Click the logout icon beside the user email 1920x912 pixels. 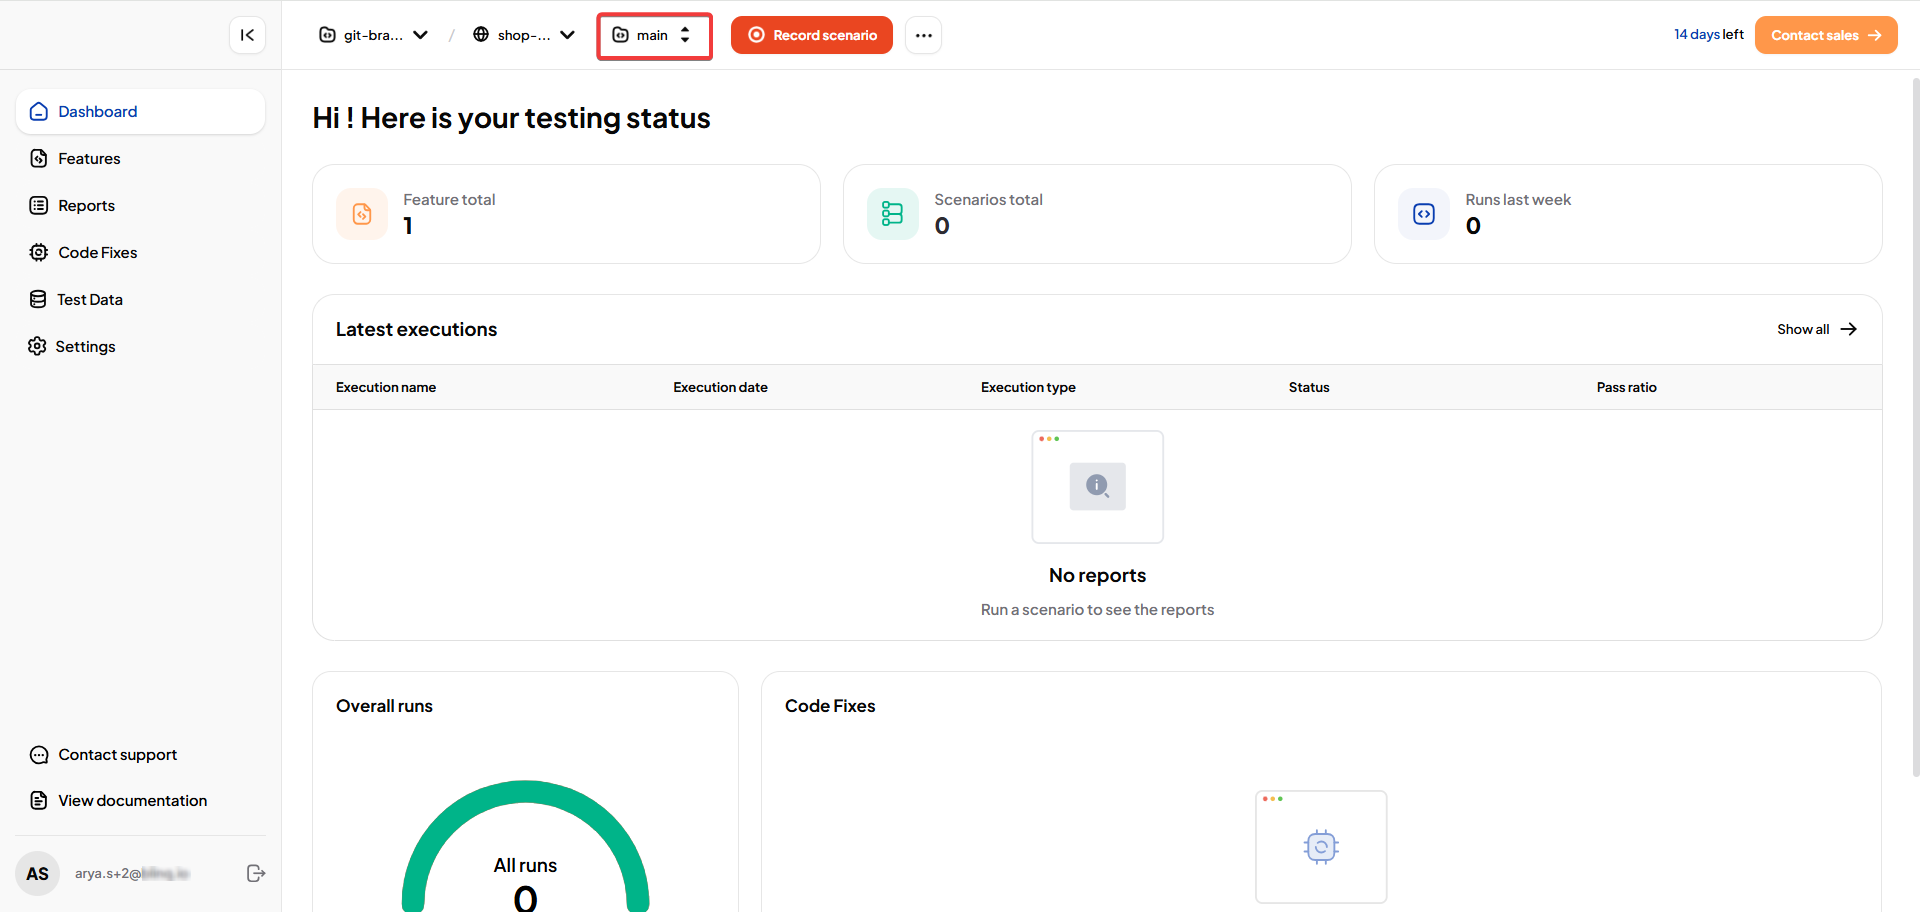pos(256,873)
